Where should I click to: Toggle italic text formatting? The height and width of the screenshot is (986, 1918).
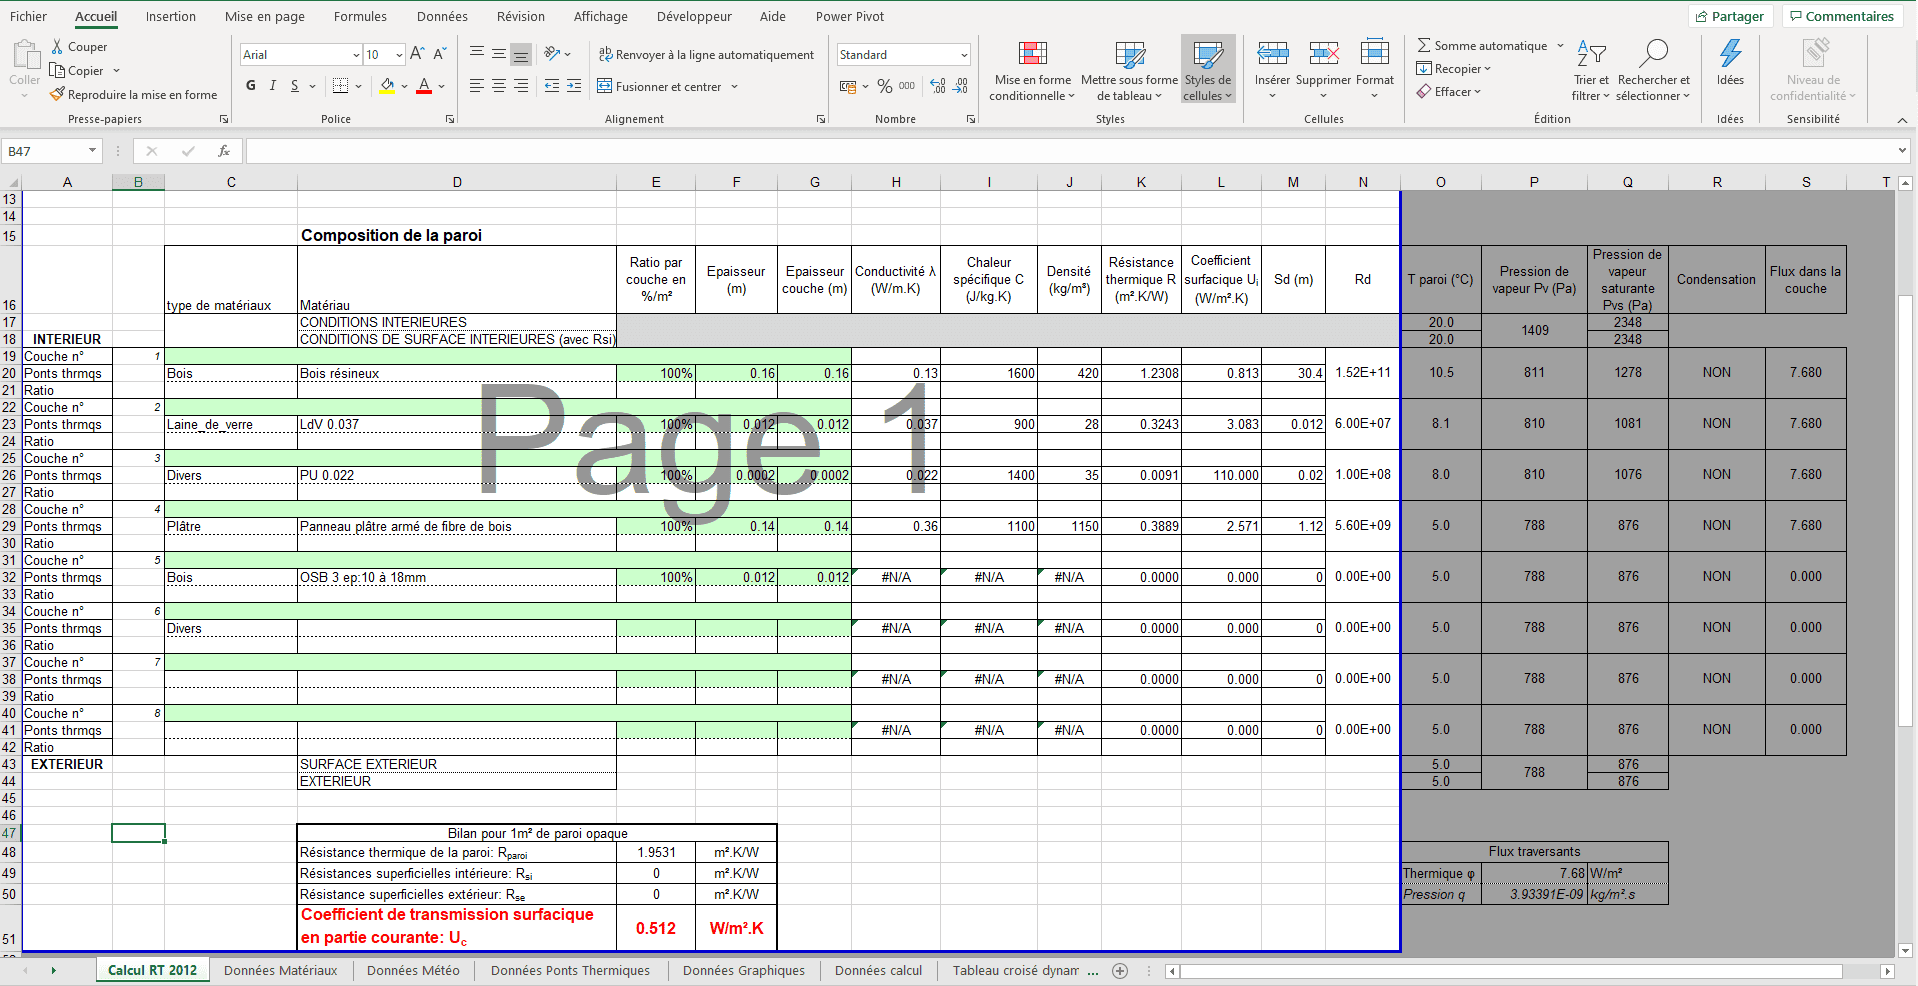click(x=273, y=86)
